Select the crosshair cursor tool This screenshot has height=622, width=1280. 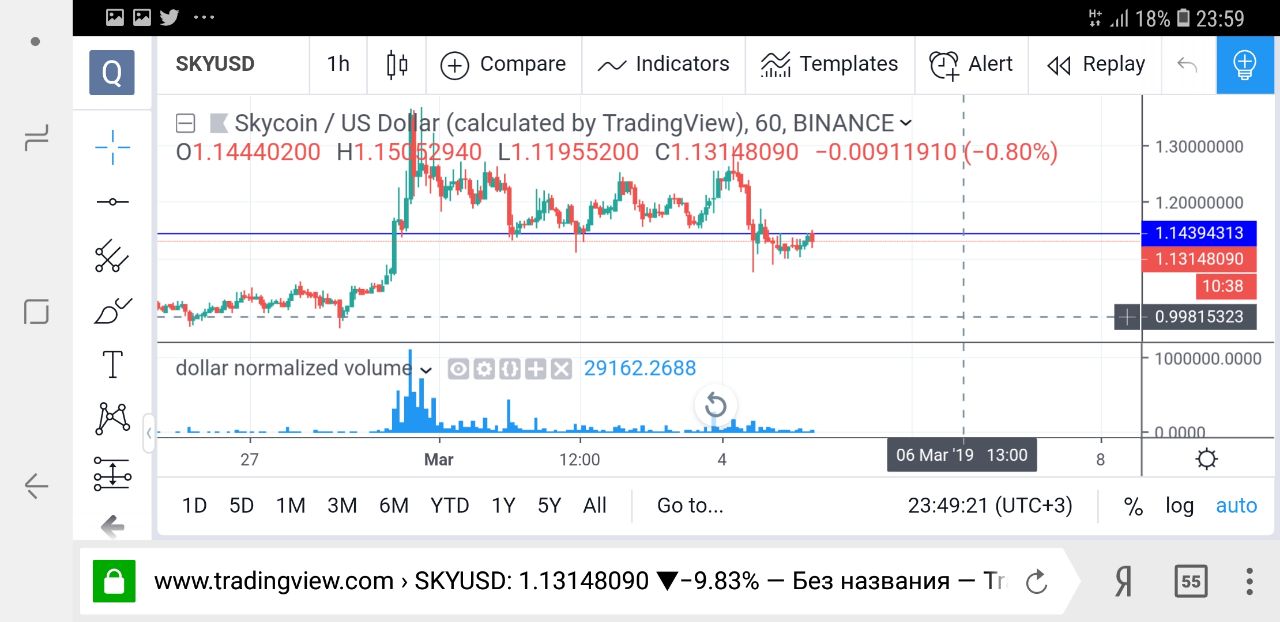click(112, 147)
